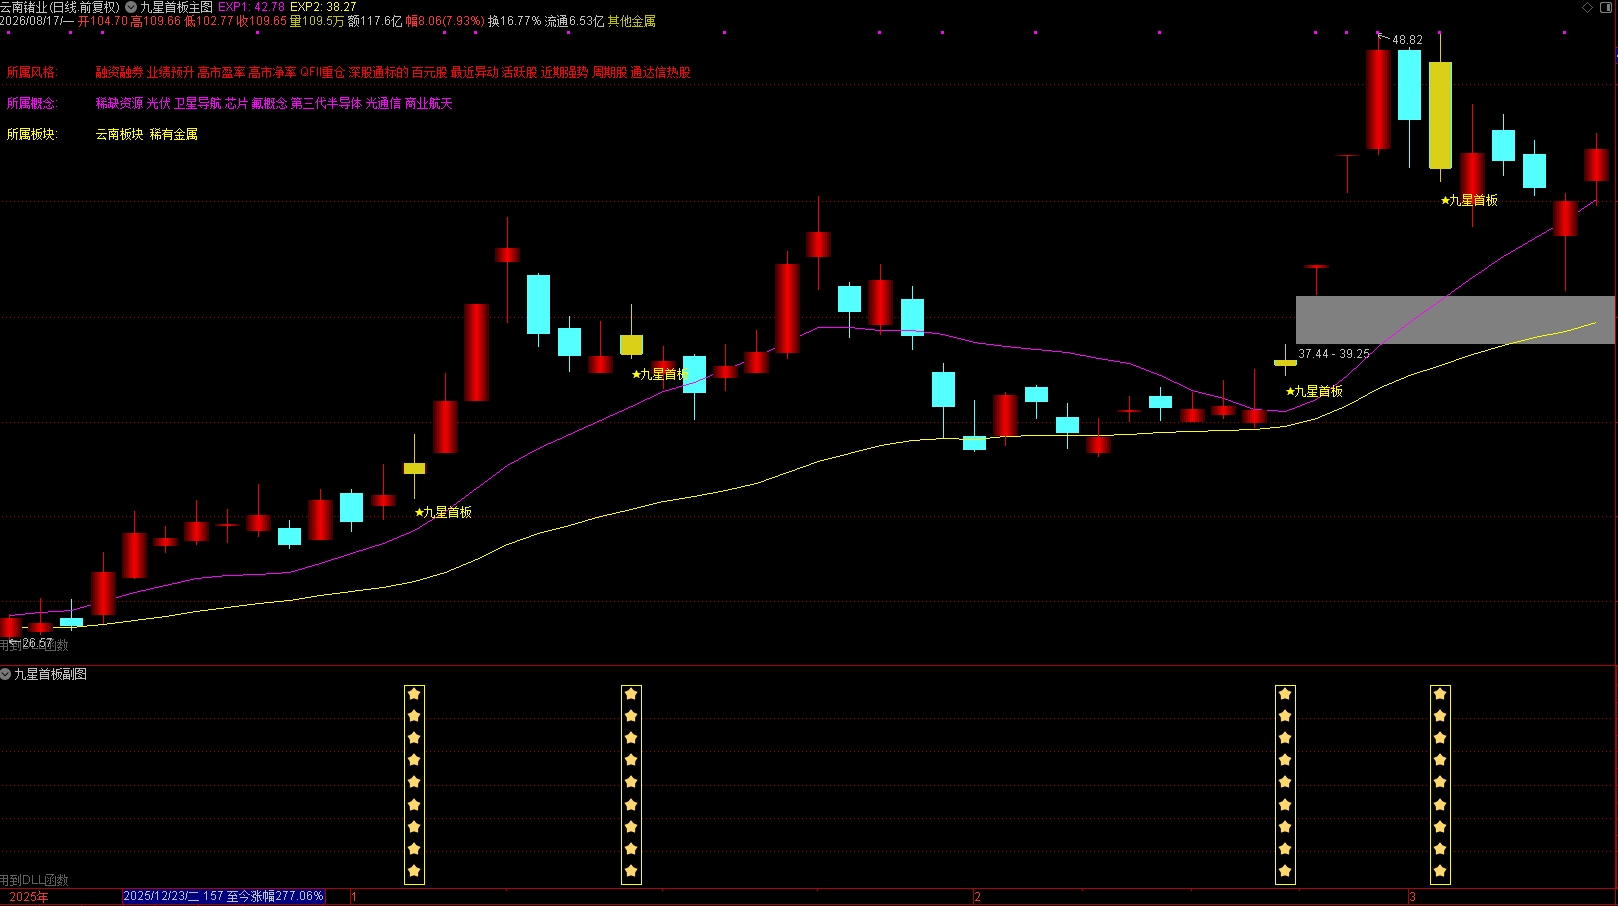This screenshot has height=906, width=1618.
Task: Toggle the side panel icon at top right
Action: point(1606,7)
